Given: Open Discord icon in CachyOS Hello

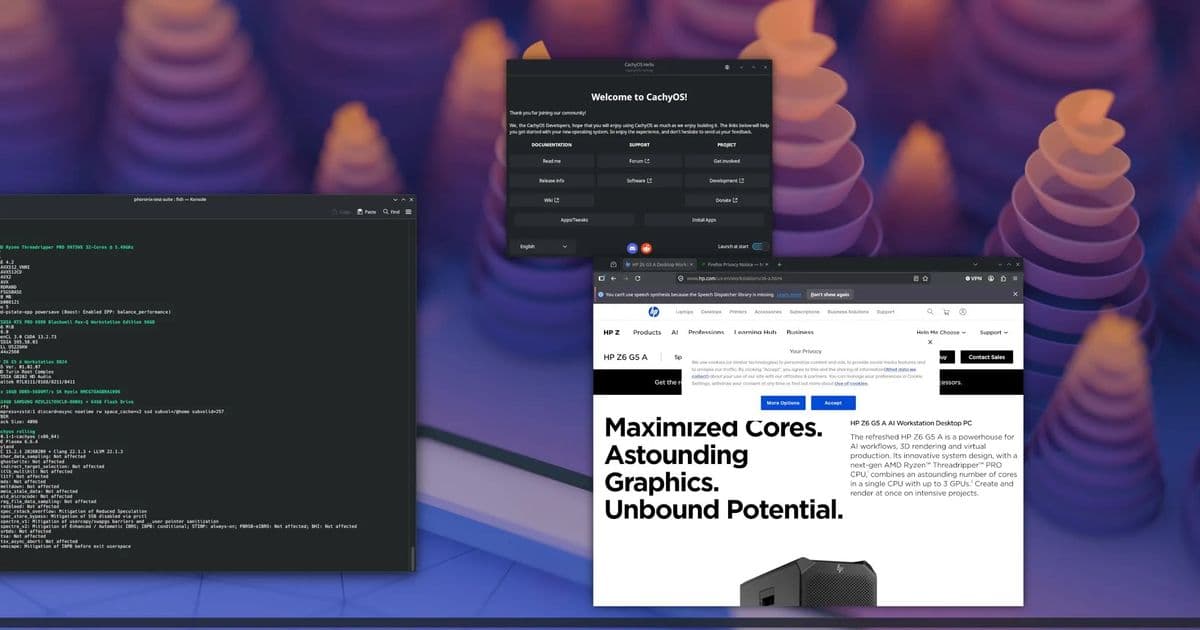Looking at the screenshot, I should [632, 247].
